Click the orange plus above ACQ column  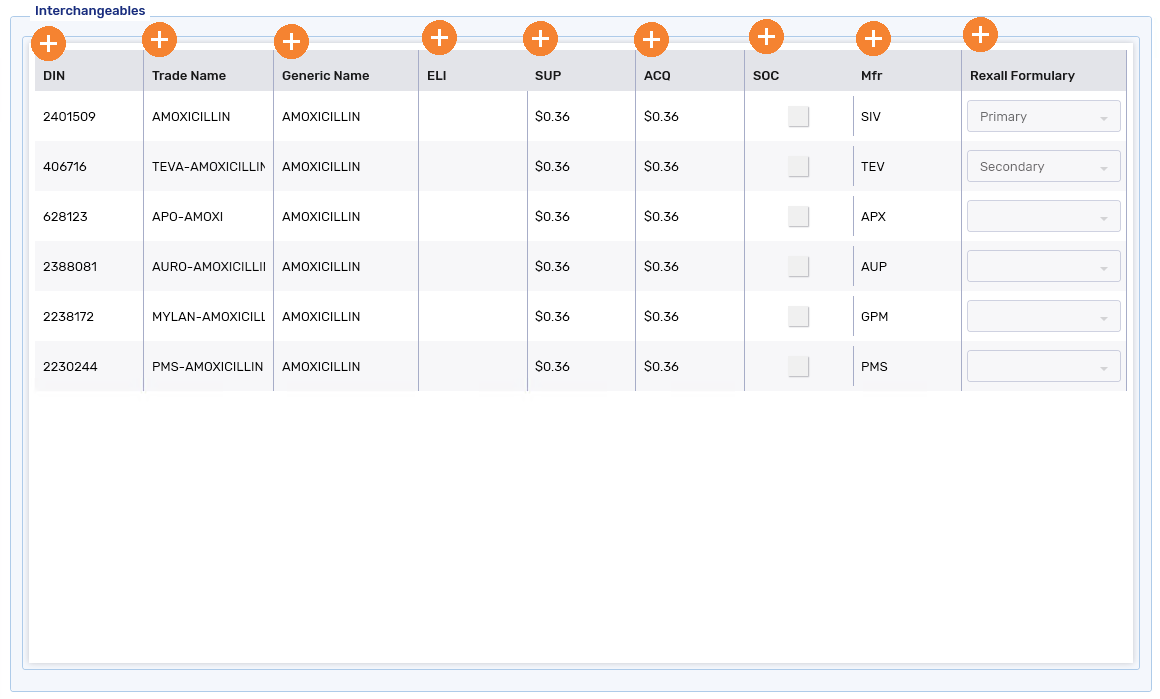(x=651, y=40)
